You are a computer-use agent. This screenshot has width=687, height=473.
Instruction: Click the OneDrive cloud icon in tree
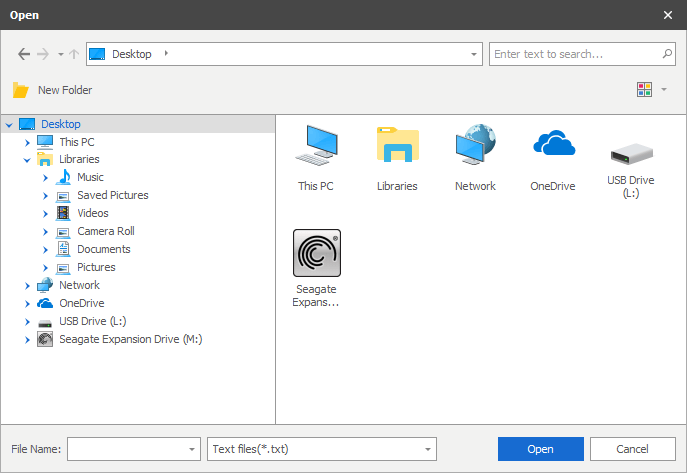[x=45, y=303]
